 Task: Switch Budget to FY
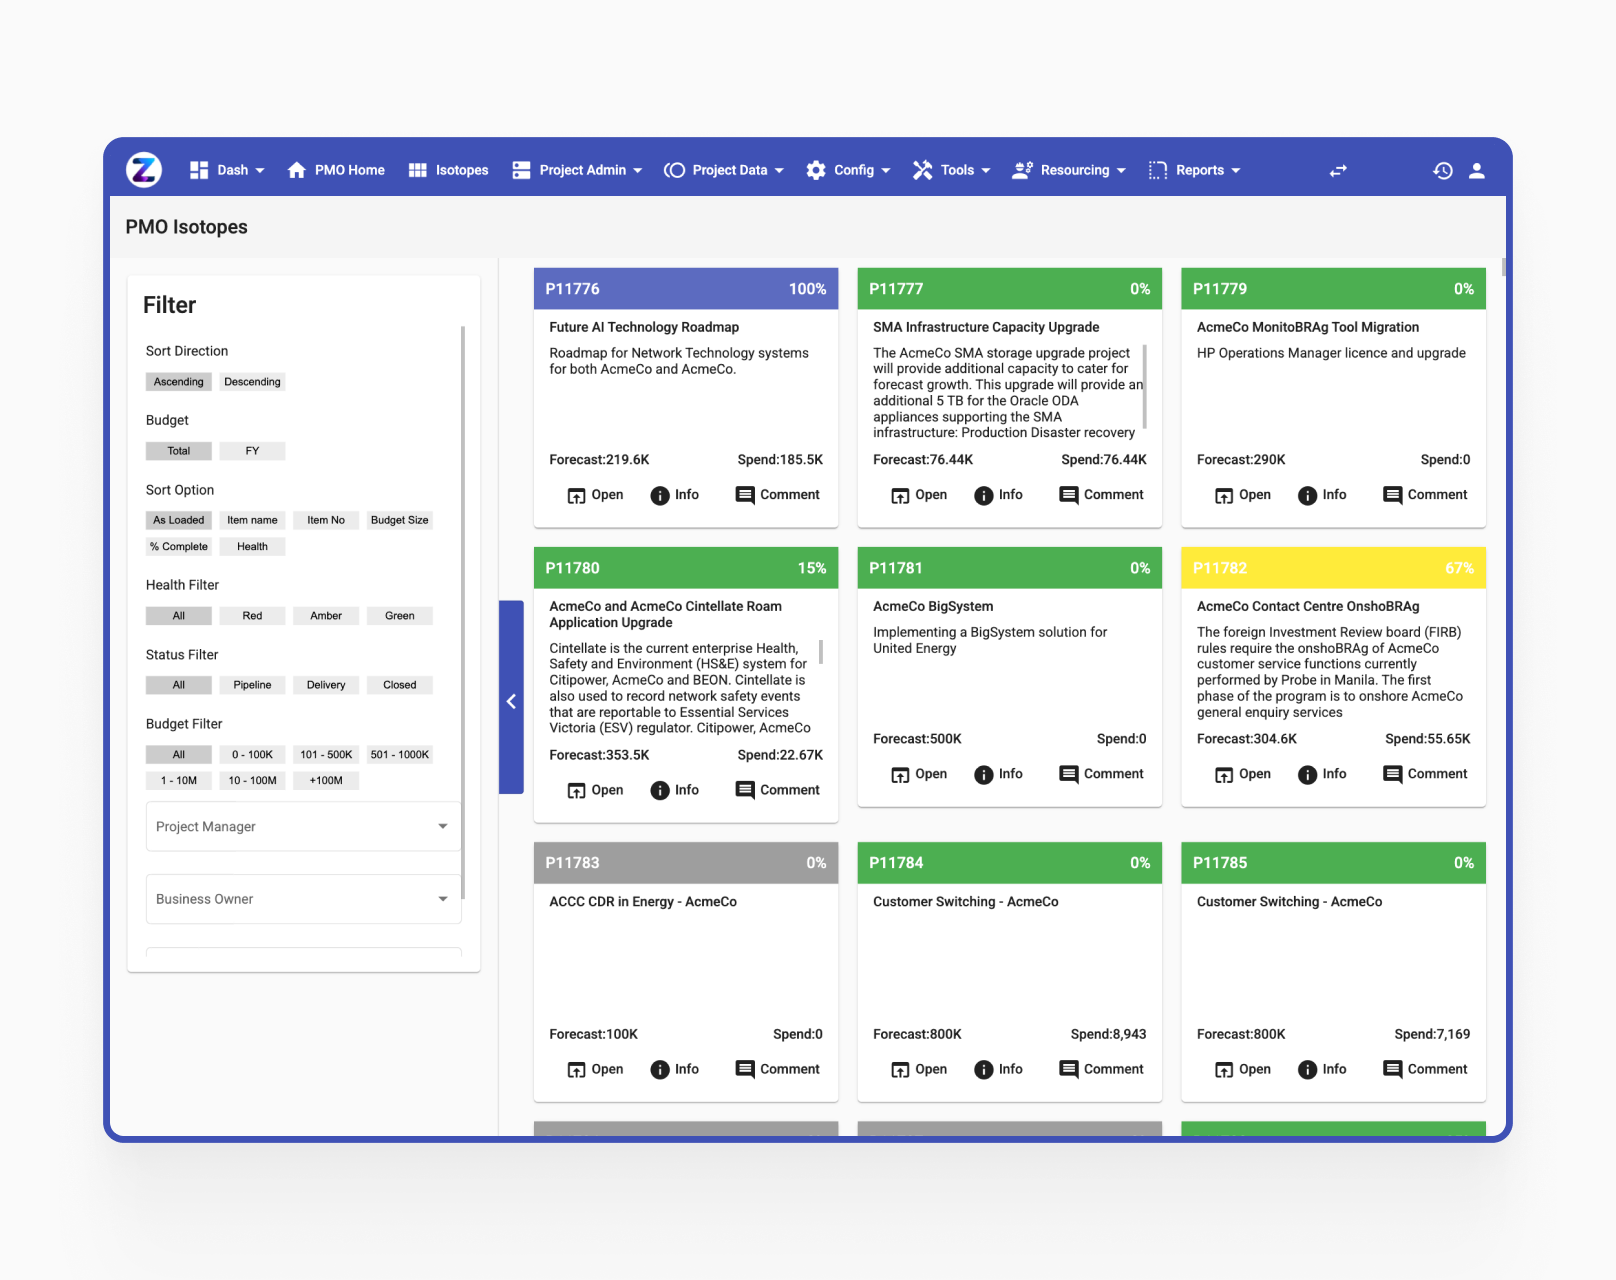pyautogui.click(x=252, y=451)
